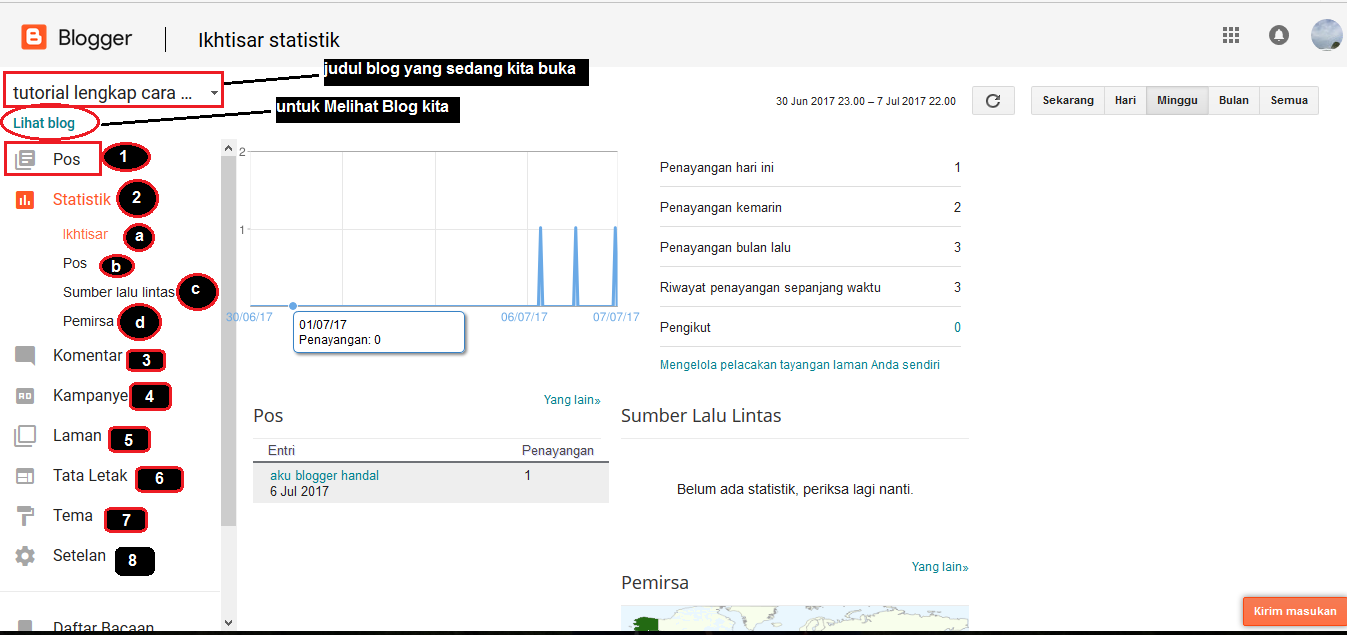Switch time range to Hari

point(1125,101)
